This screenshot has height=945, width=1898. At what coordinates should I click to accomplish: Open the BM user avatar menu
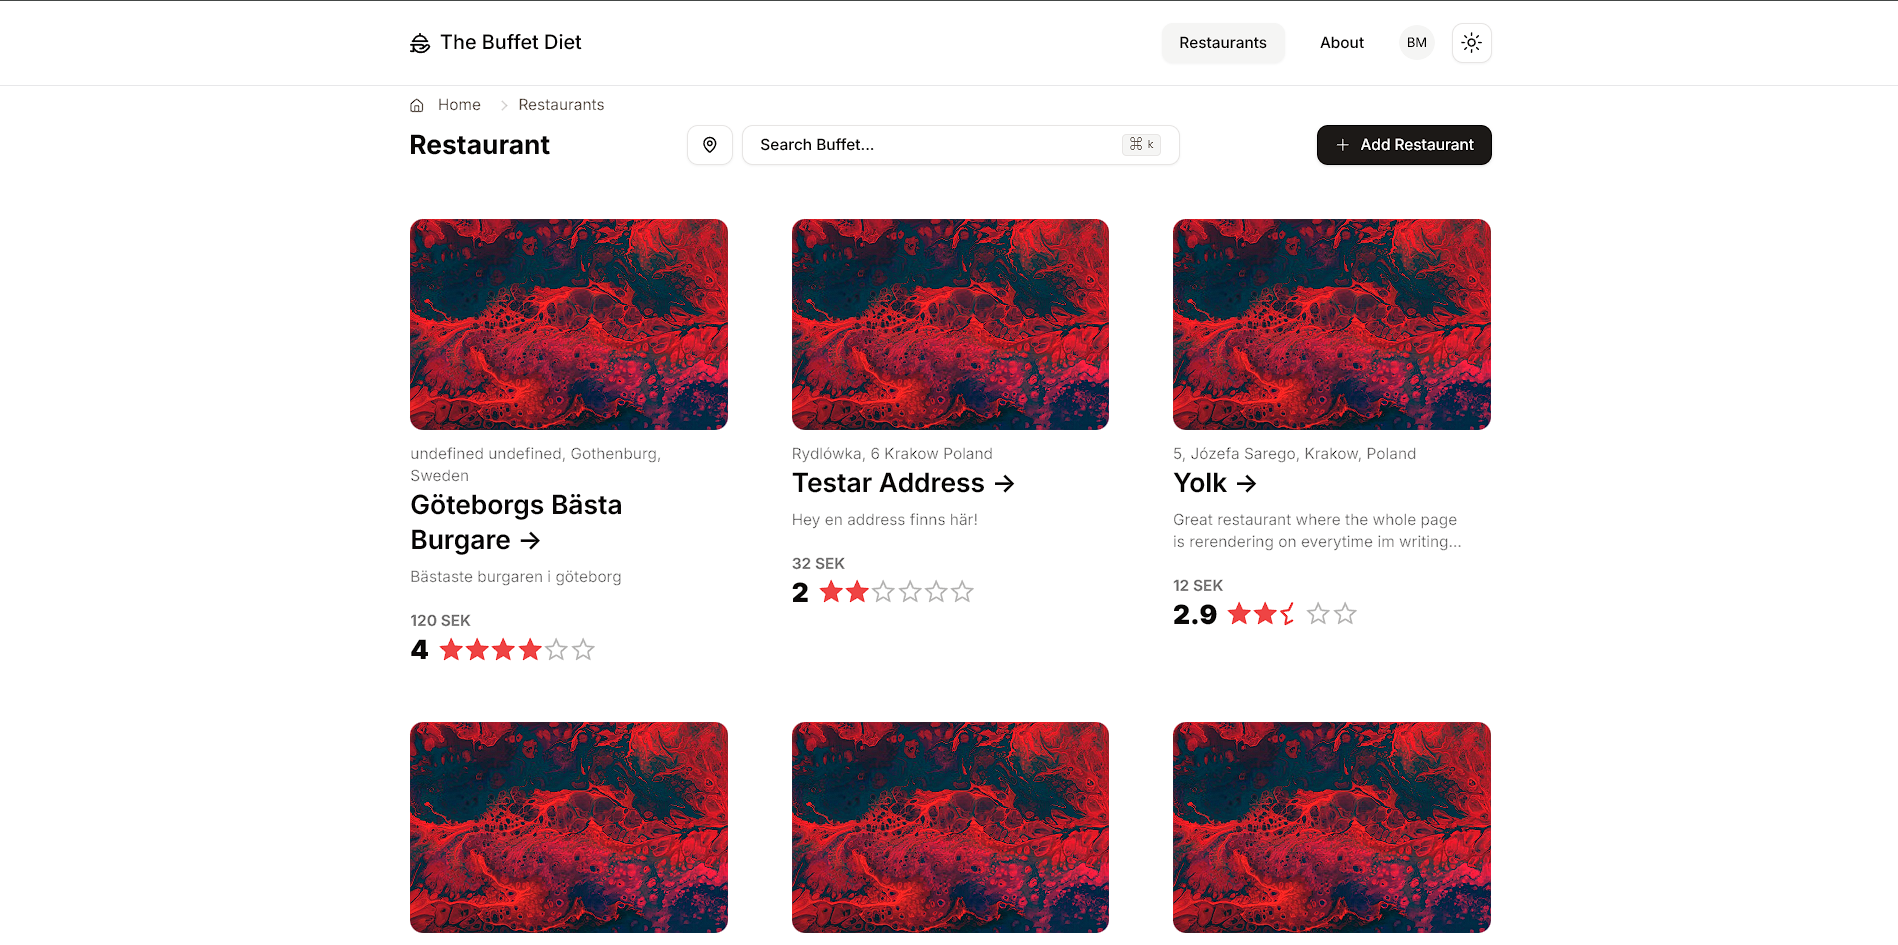1416,43
